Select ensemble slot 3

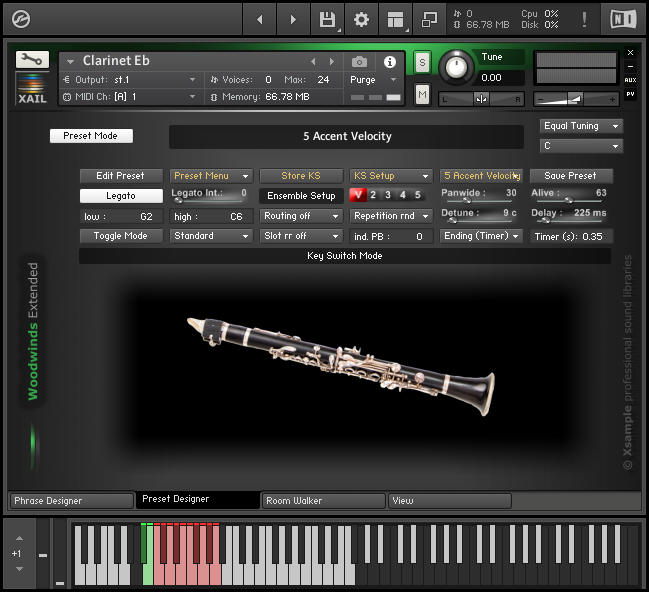point(388,195)
